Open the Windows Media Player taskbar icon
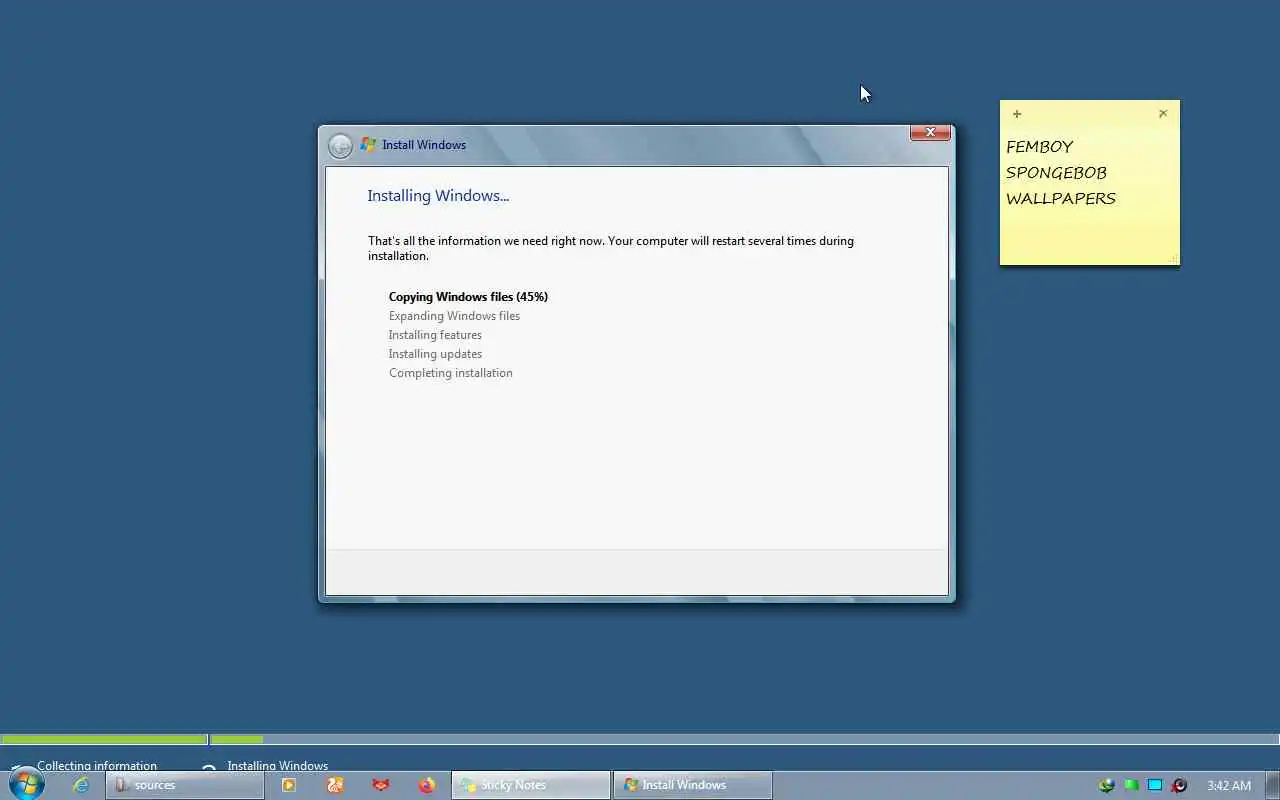This screenshot has height=800, width=1280. pyautogui.click(x=289, y=785)
